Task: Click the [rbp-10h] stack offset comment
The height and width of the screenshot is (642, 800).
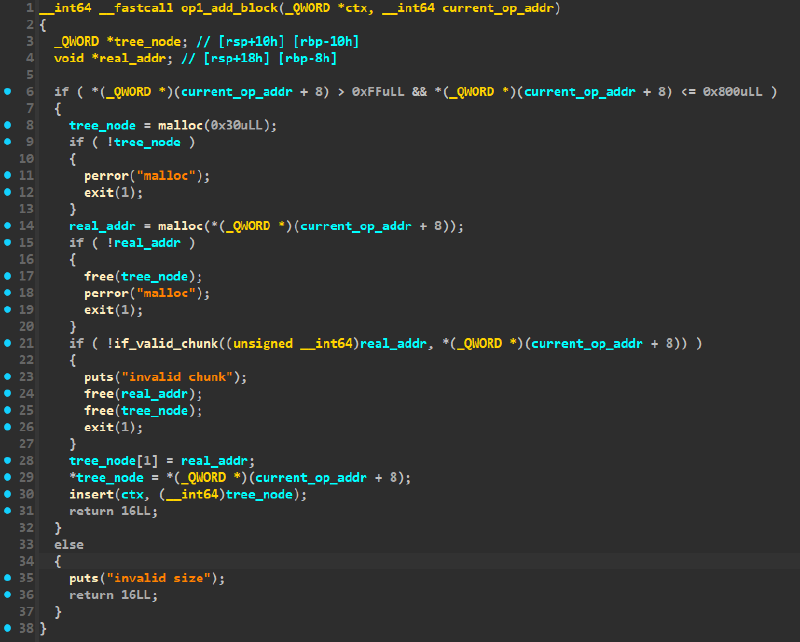Action: (327, 42)
